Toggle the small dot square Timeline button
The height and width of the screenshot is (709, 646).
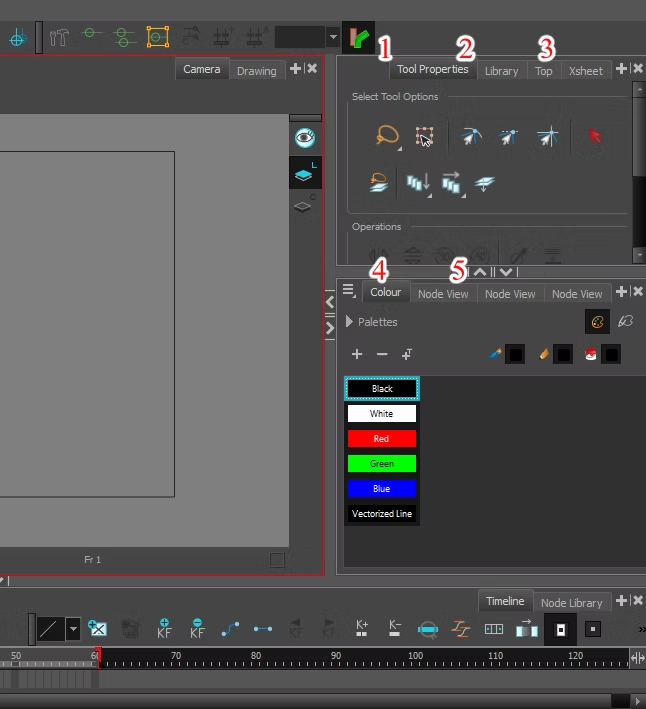click(x=593, y=629)
